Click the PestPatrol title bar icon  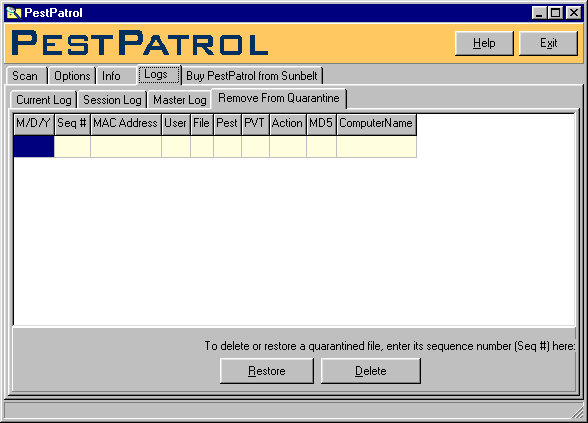(x=14, y=13)
